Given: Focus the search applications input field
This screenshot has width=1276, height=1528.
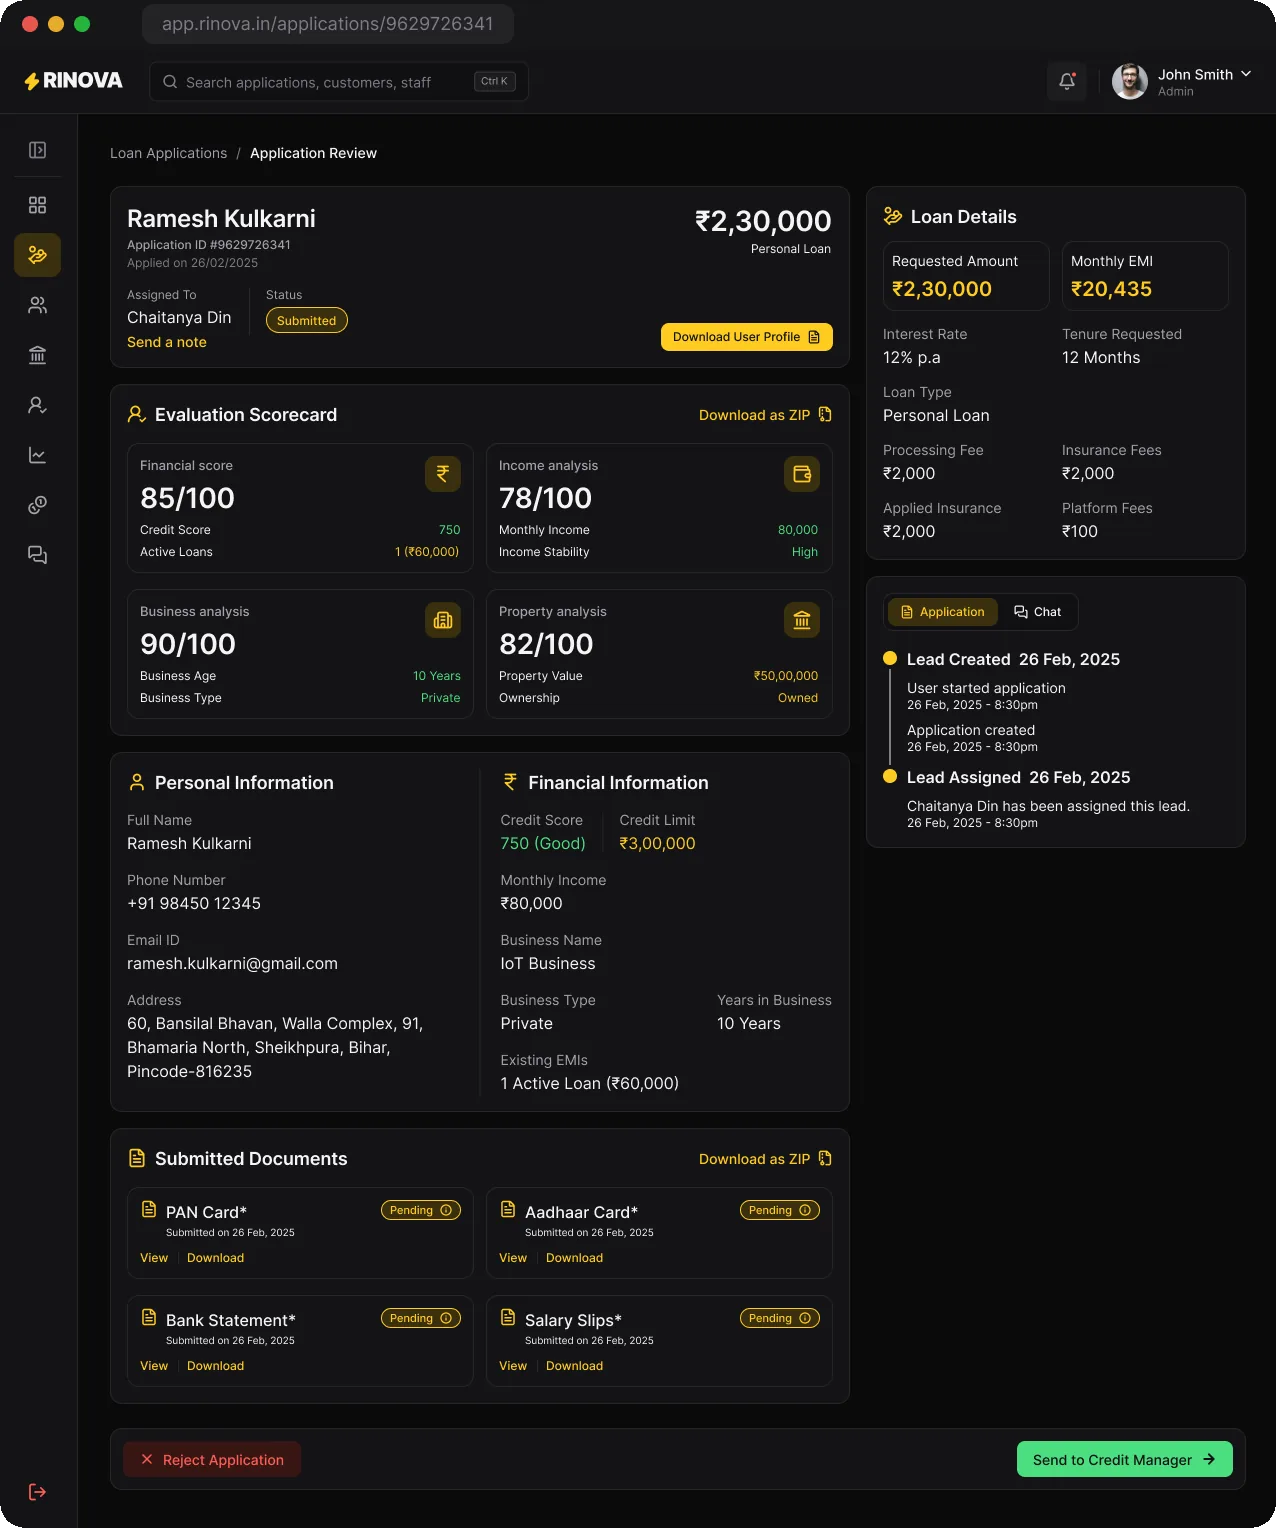Looking at the screenshot, I should coord(339,82).
